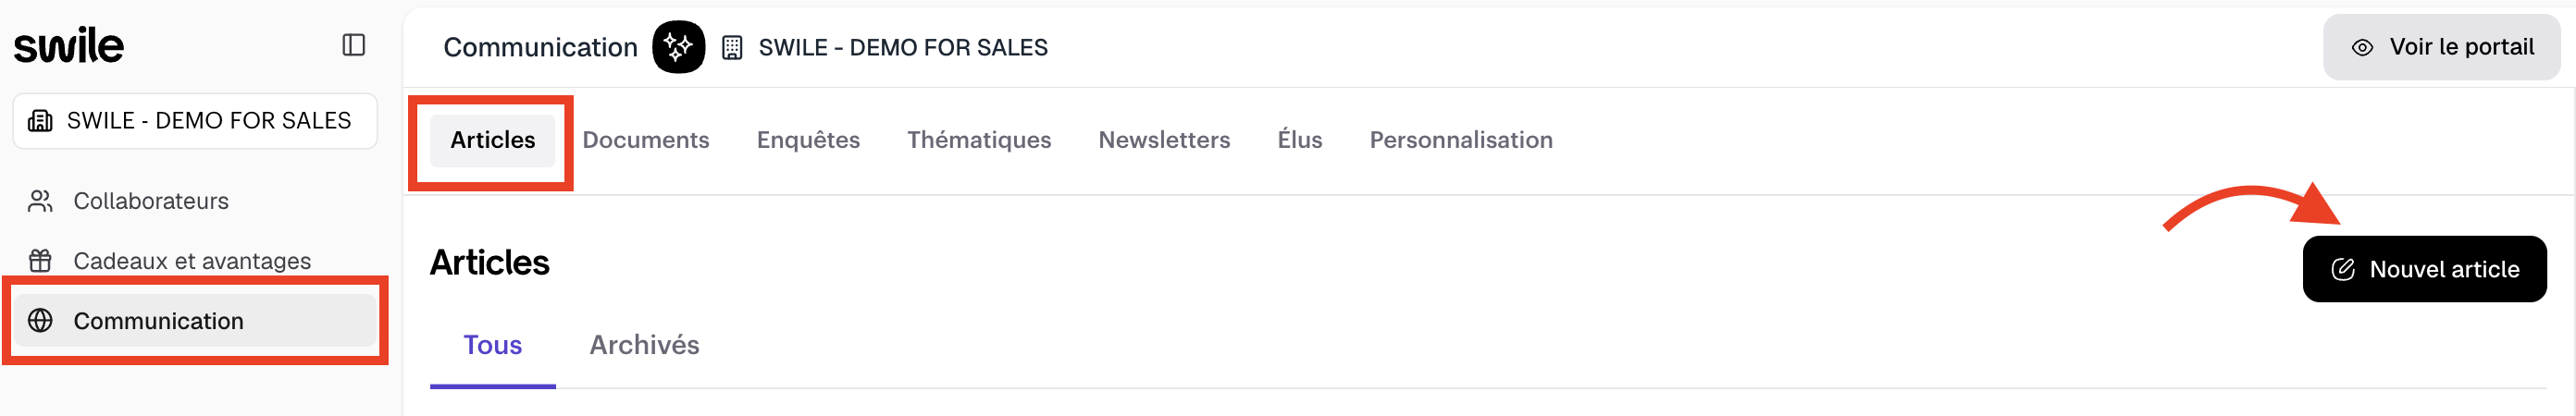Select the Thématiques tab
This screenshot has height=416, width=2576.
coord(978,140)
